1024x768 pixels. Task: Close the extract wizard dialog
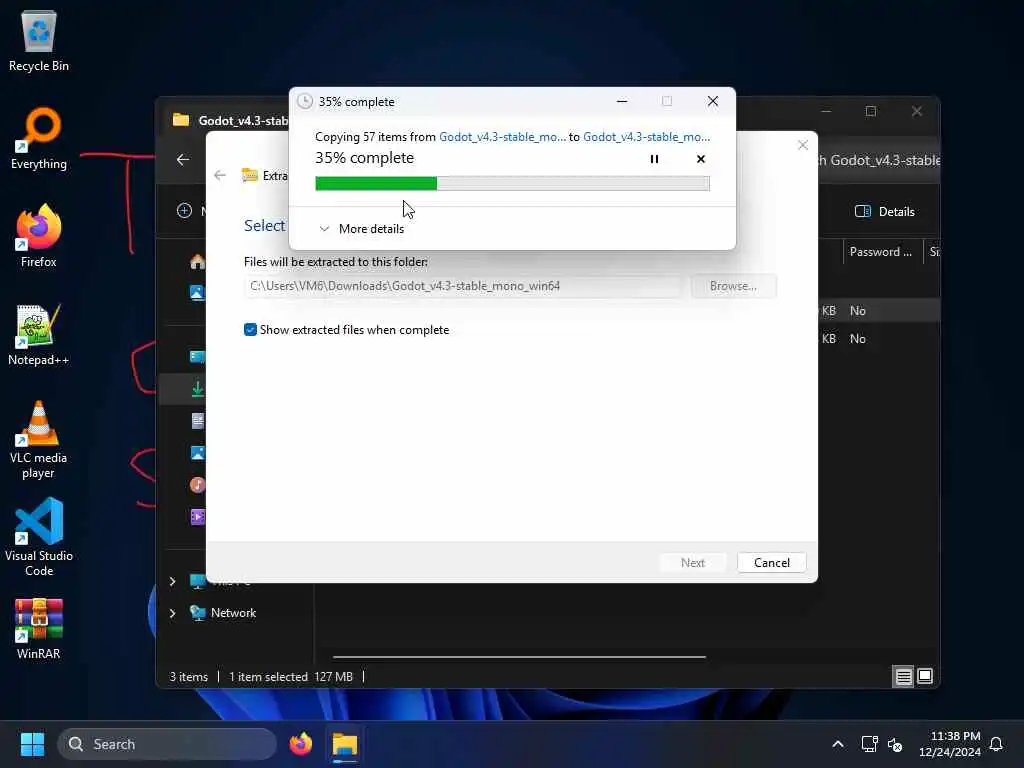[x=803, y=145]
